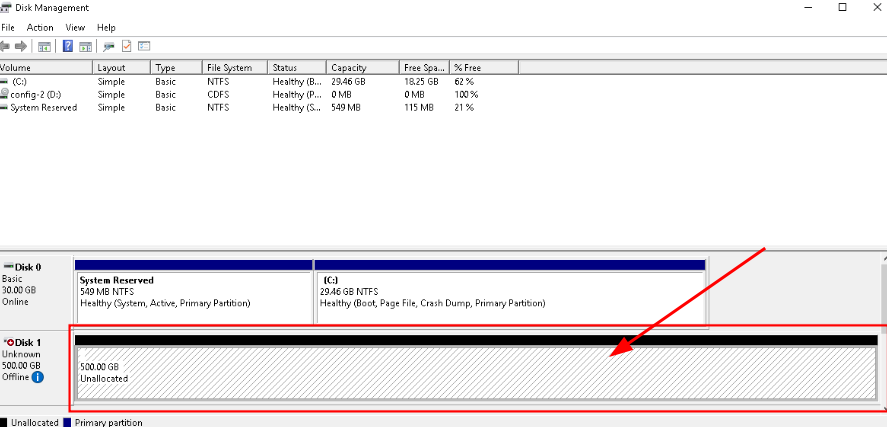The height and width of the screenshot is (427, 887).
Task: Toggle the Show/Hide Action Pane icon
Action: (85, 46)
